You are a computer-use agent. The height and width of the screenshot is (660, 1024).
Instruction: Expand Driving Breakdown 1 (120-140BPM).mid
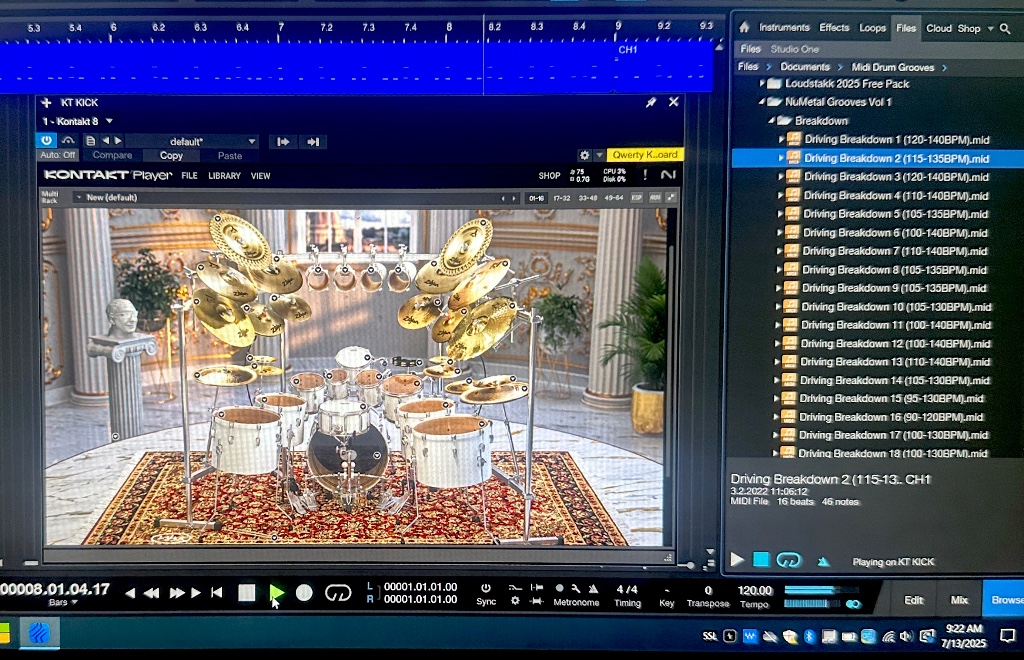(781, 139)
